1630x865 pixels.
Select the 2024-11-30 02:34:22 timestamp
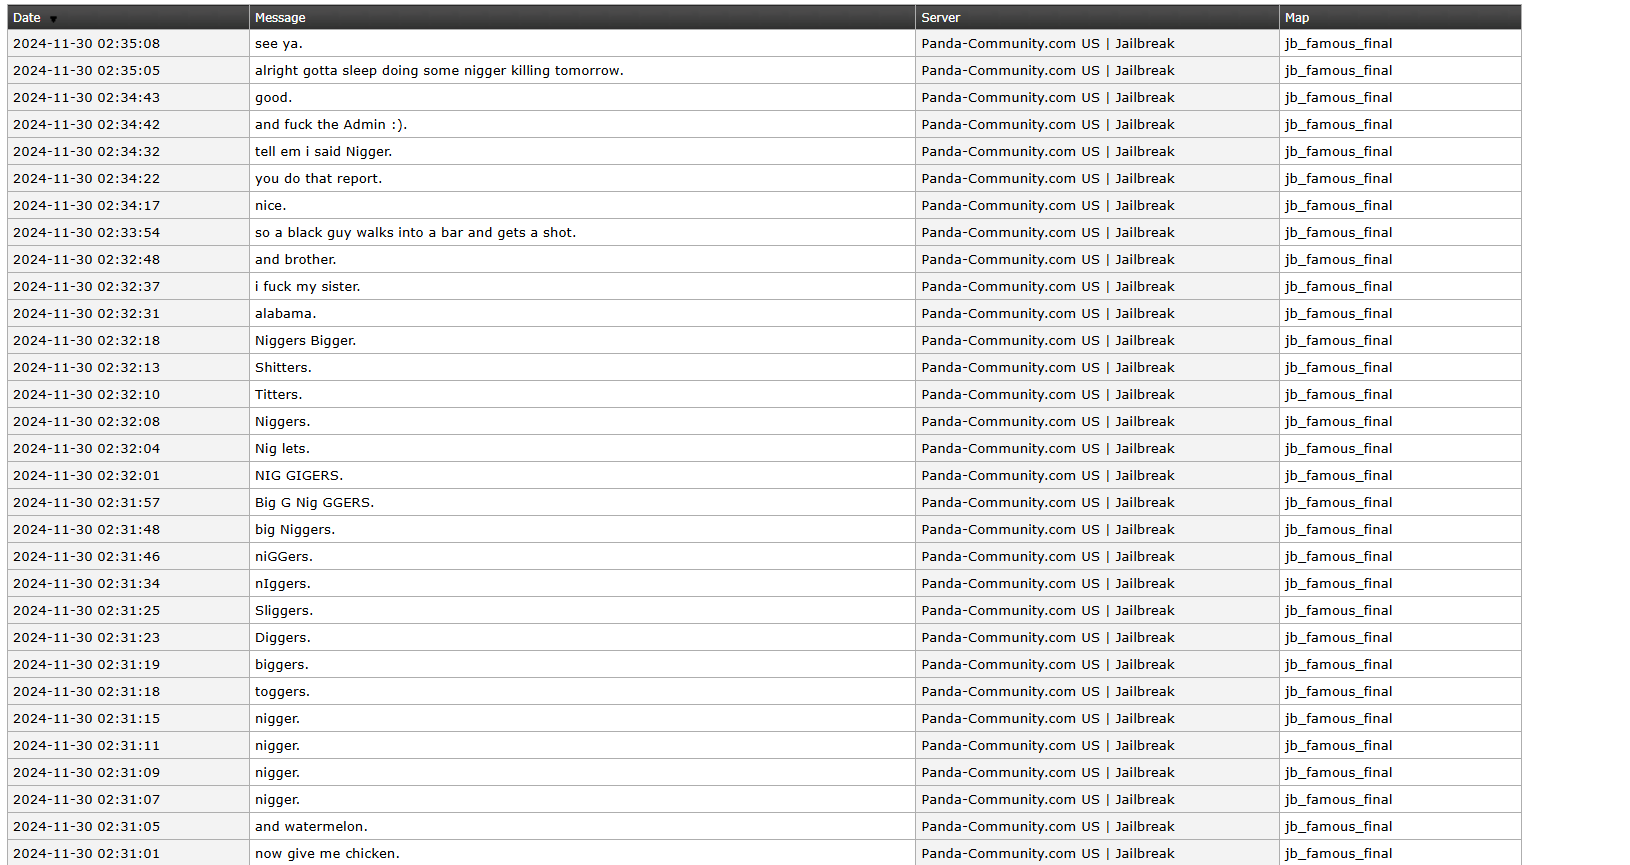(x=86, y=179)
